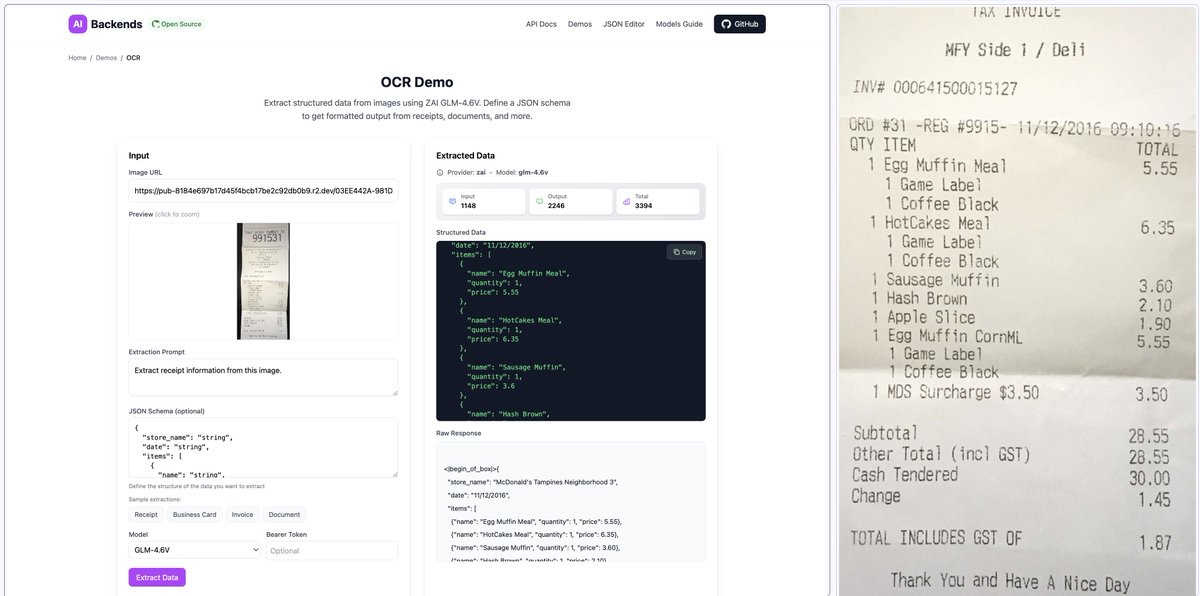
Task: Click the Raw Response label
Action: pos(458,433)
